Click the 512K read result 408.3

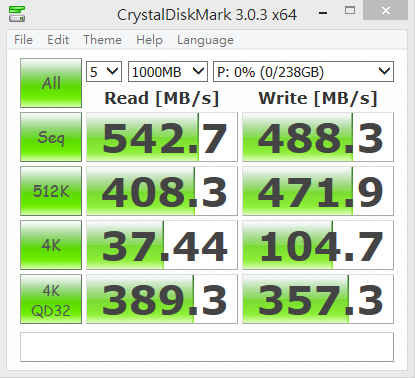click(x=162, y=191)
